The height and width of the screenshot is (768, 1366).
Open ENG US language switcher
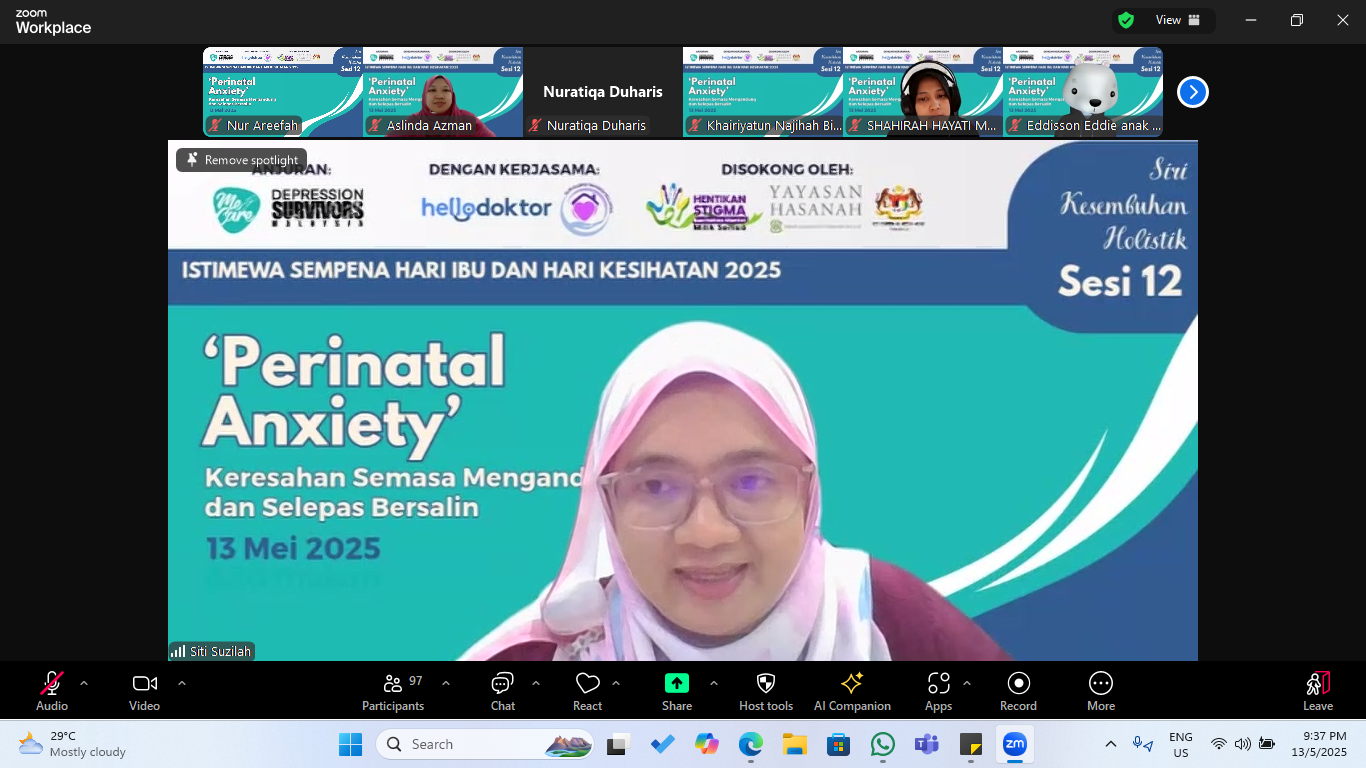[1180, 744]
